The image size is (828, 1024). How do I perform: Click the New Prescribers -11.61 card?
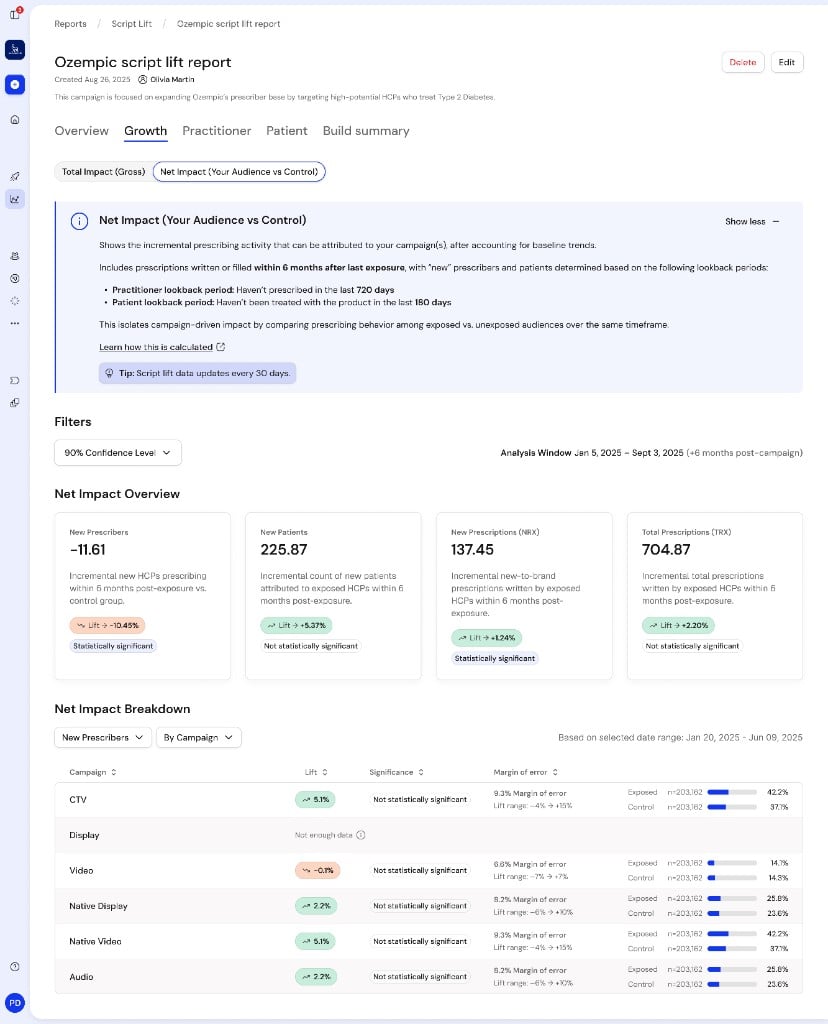(x=142, y=596)
